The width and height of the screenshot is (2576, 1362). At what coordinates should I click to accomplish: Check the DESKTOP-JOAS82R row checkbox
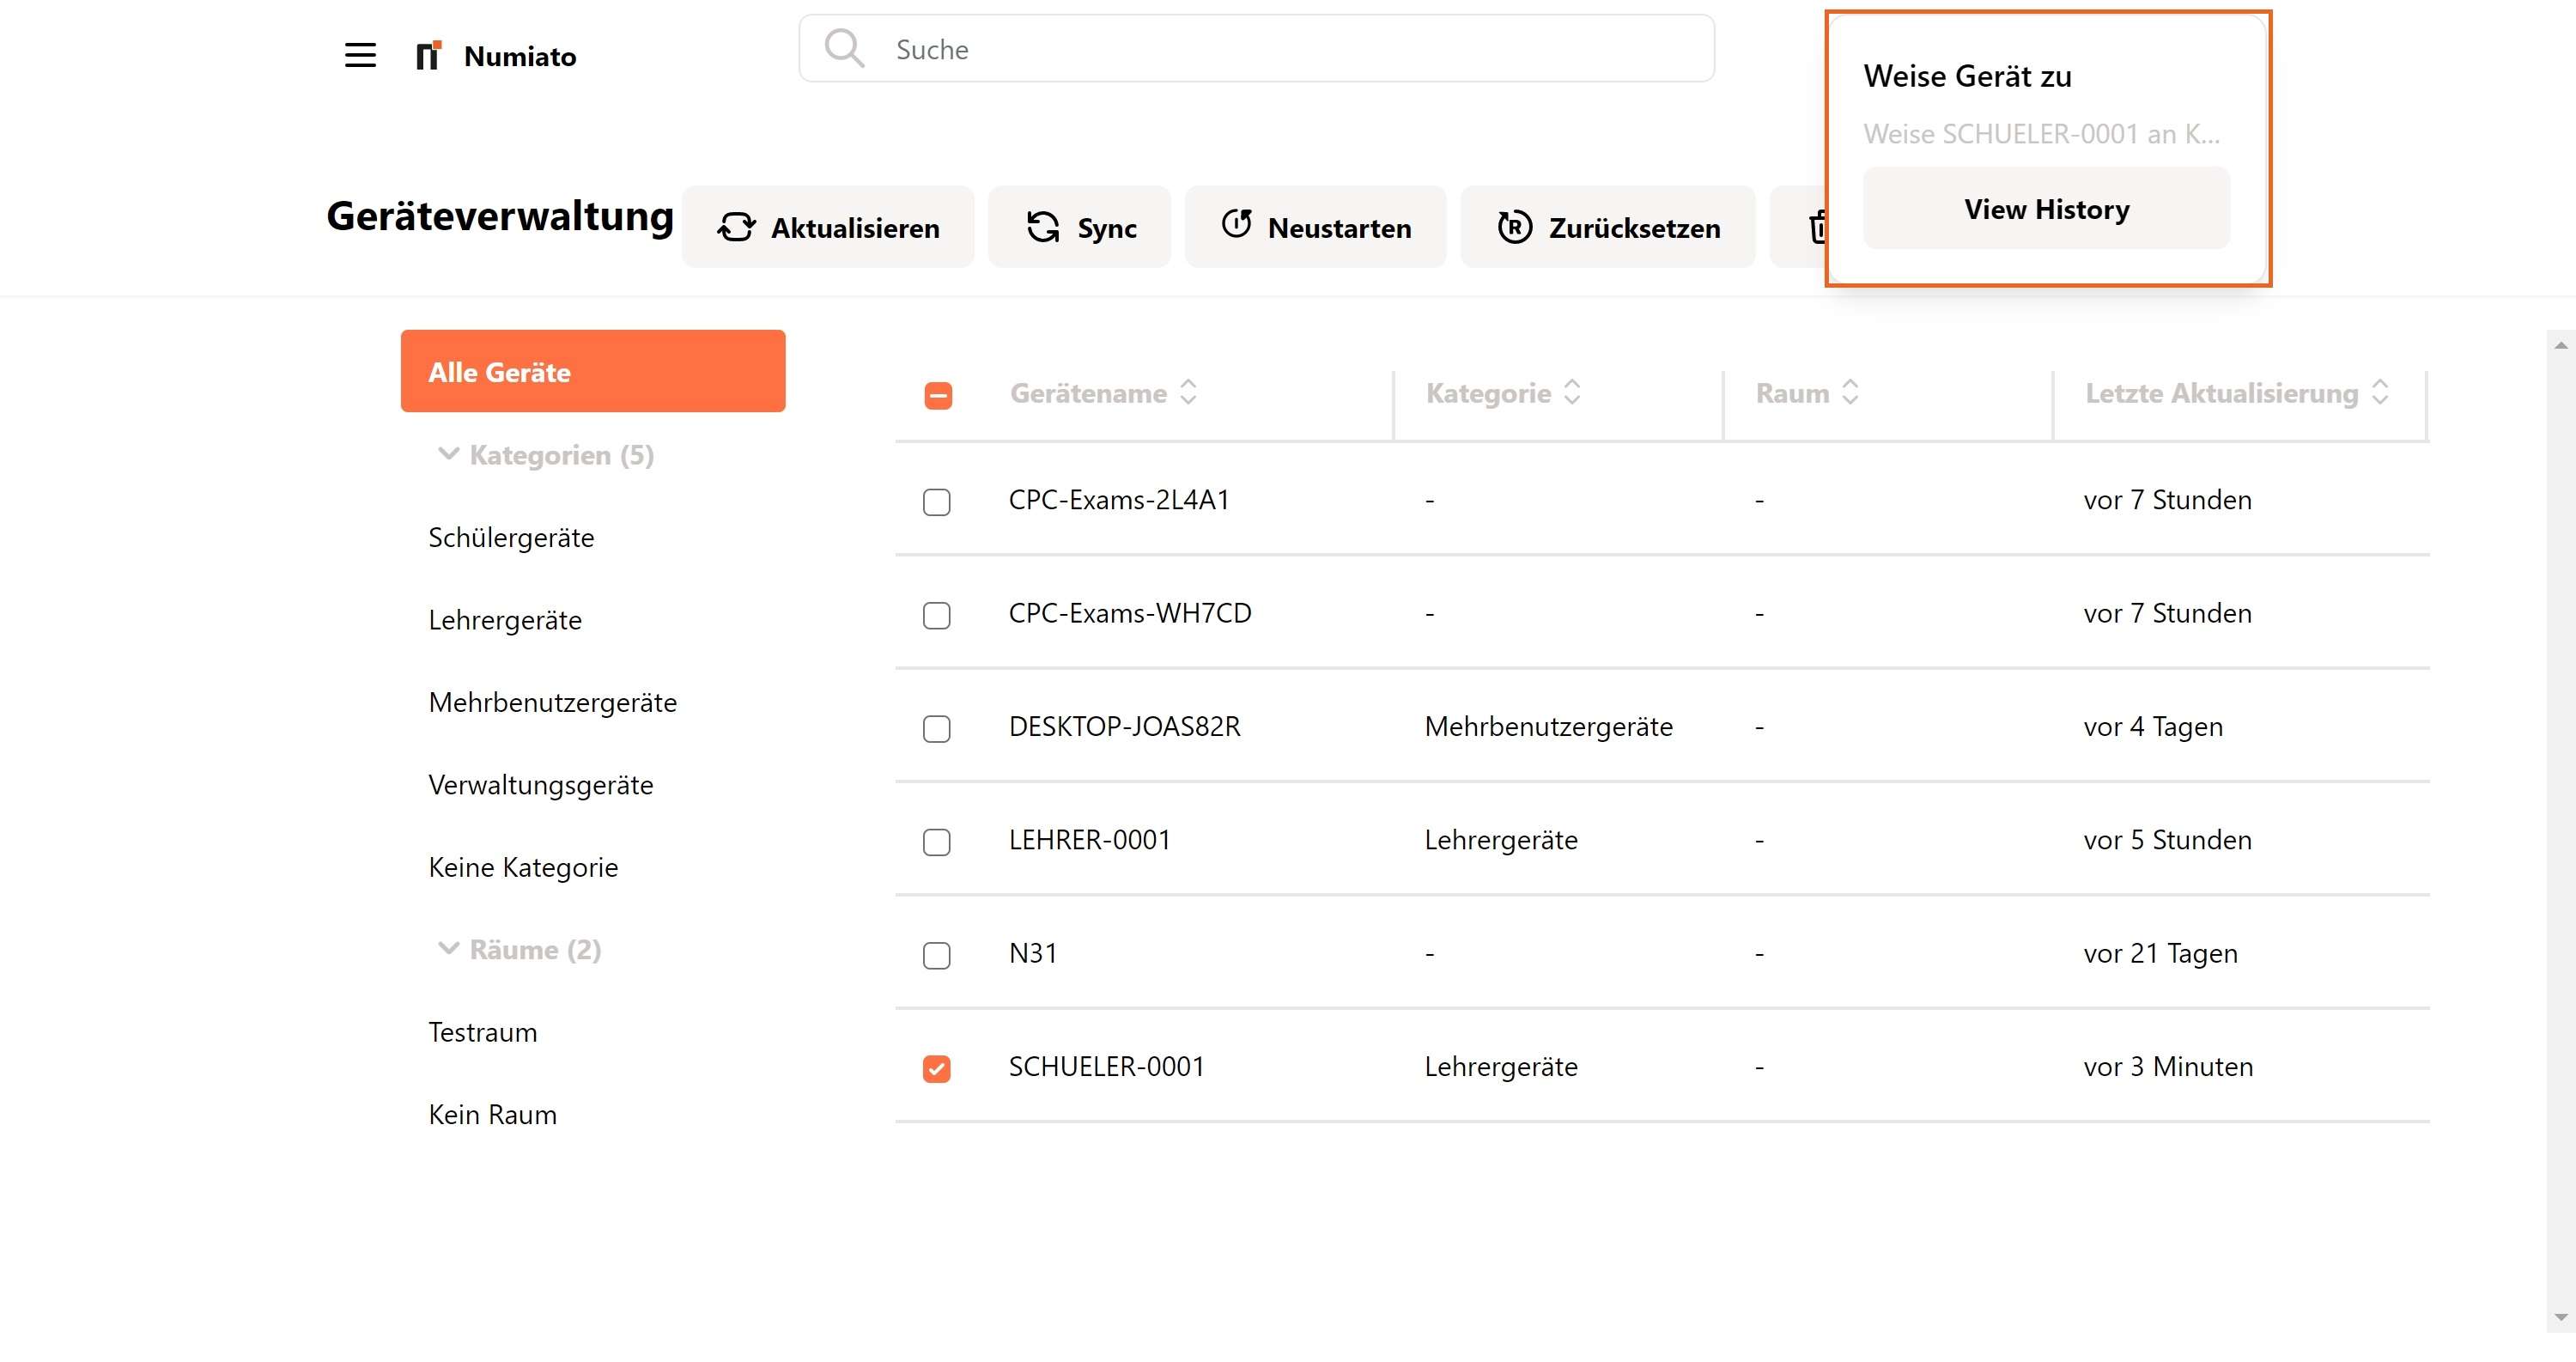937,728
